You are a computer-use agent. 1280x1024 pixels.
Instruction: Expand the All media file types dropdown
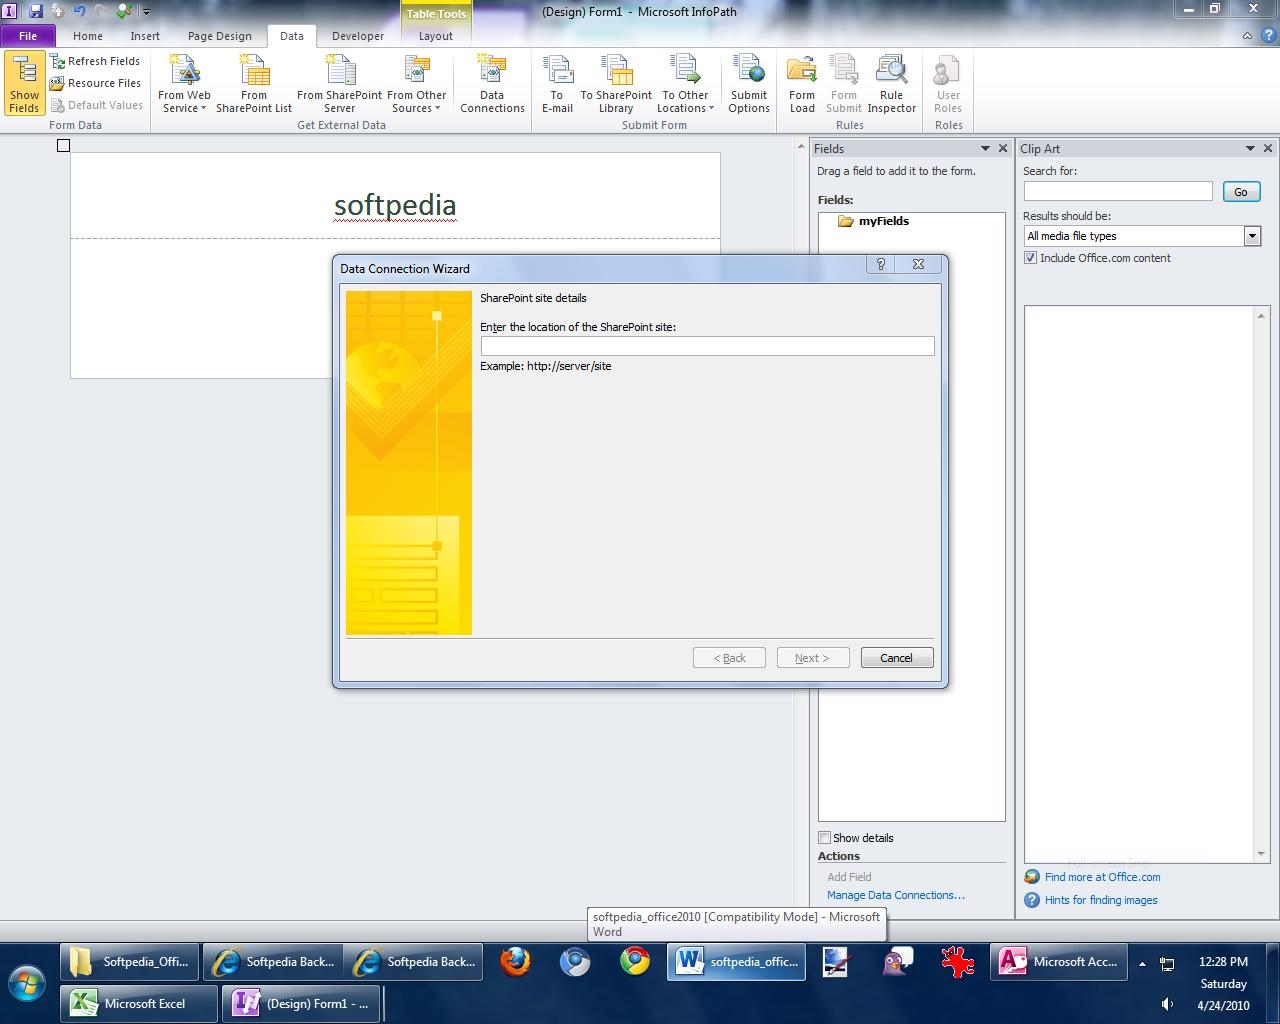pos(1252,236)
